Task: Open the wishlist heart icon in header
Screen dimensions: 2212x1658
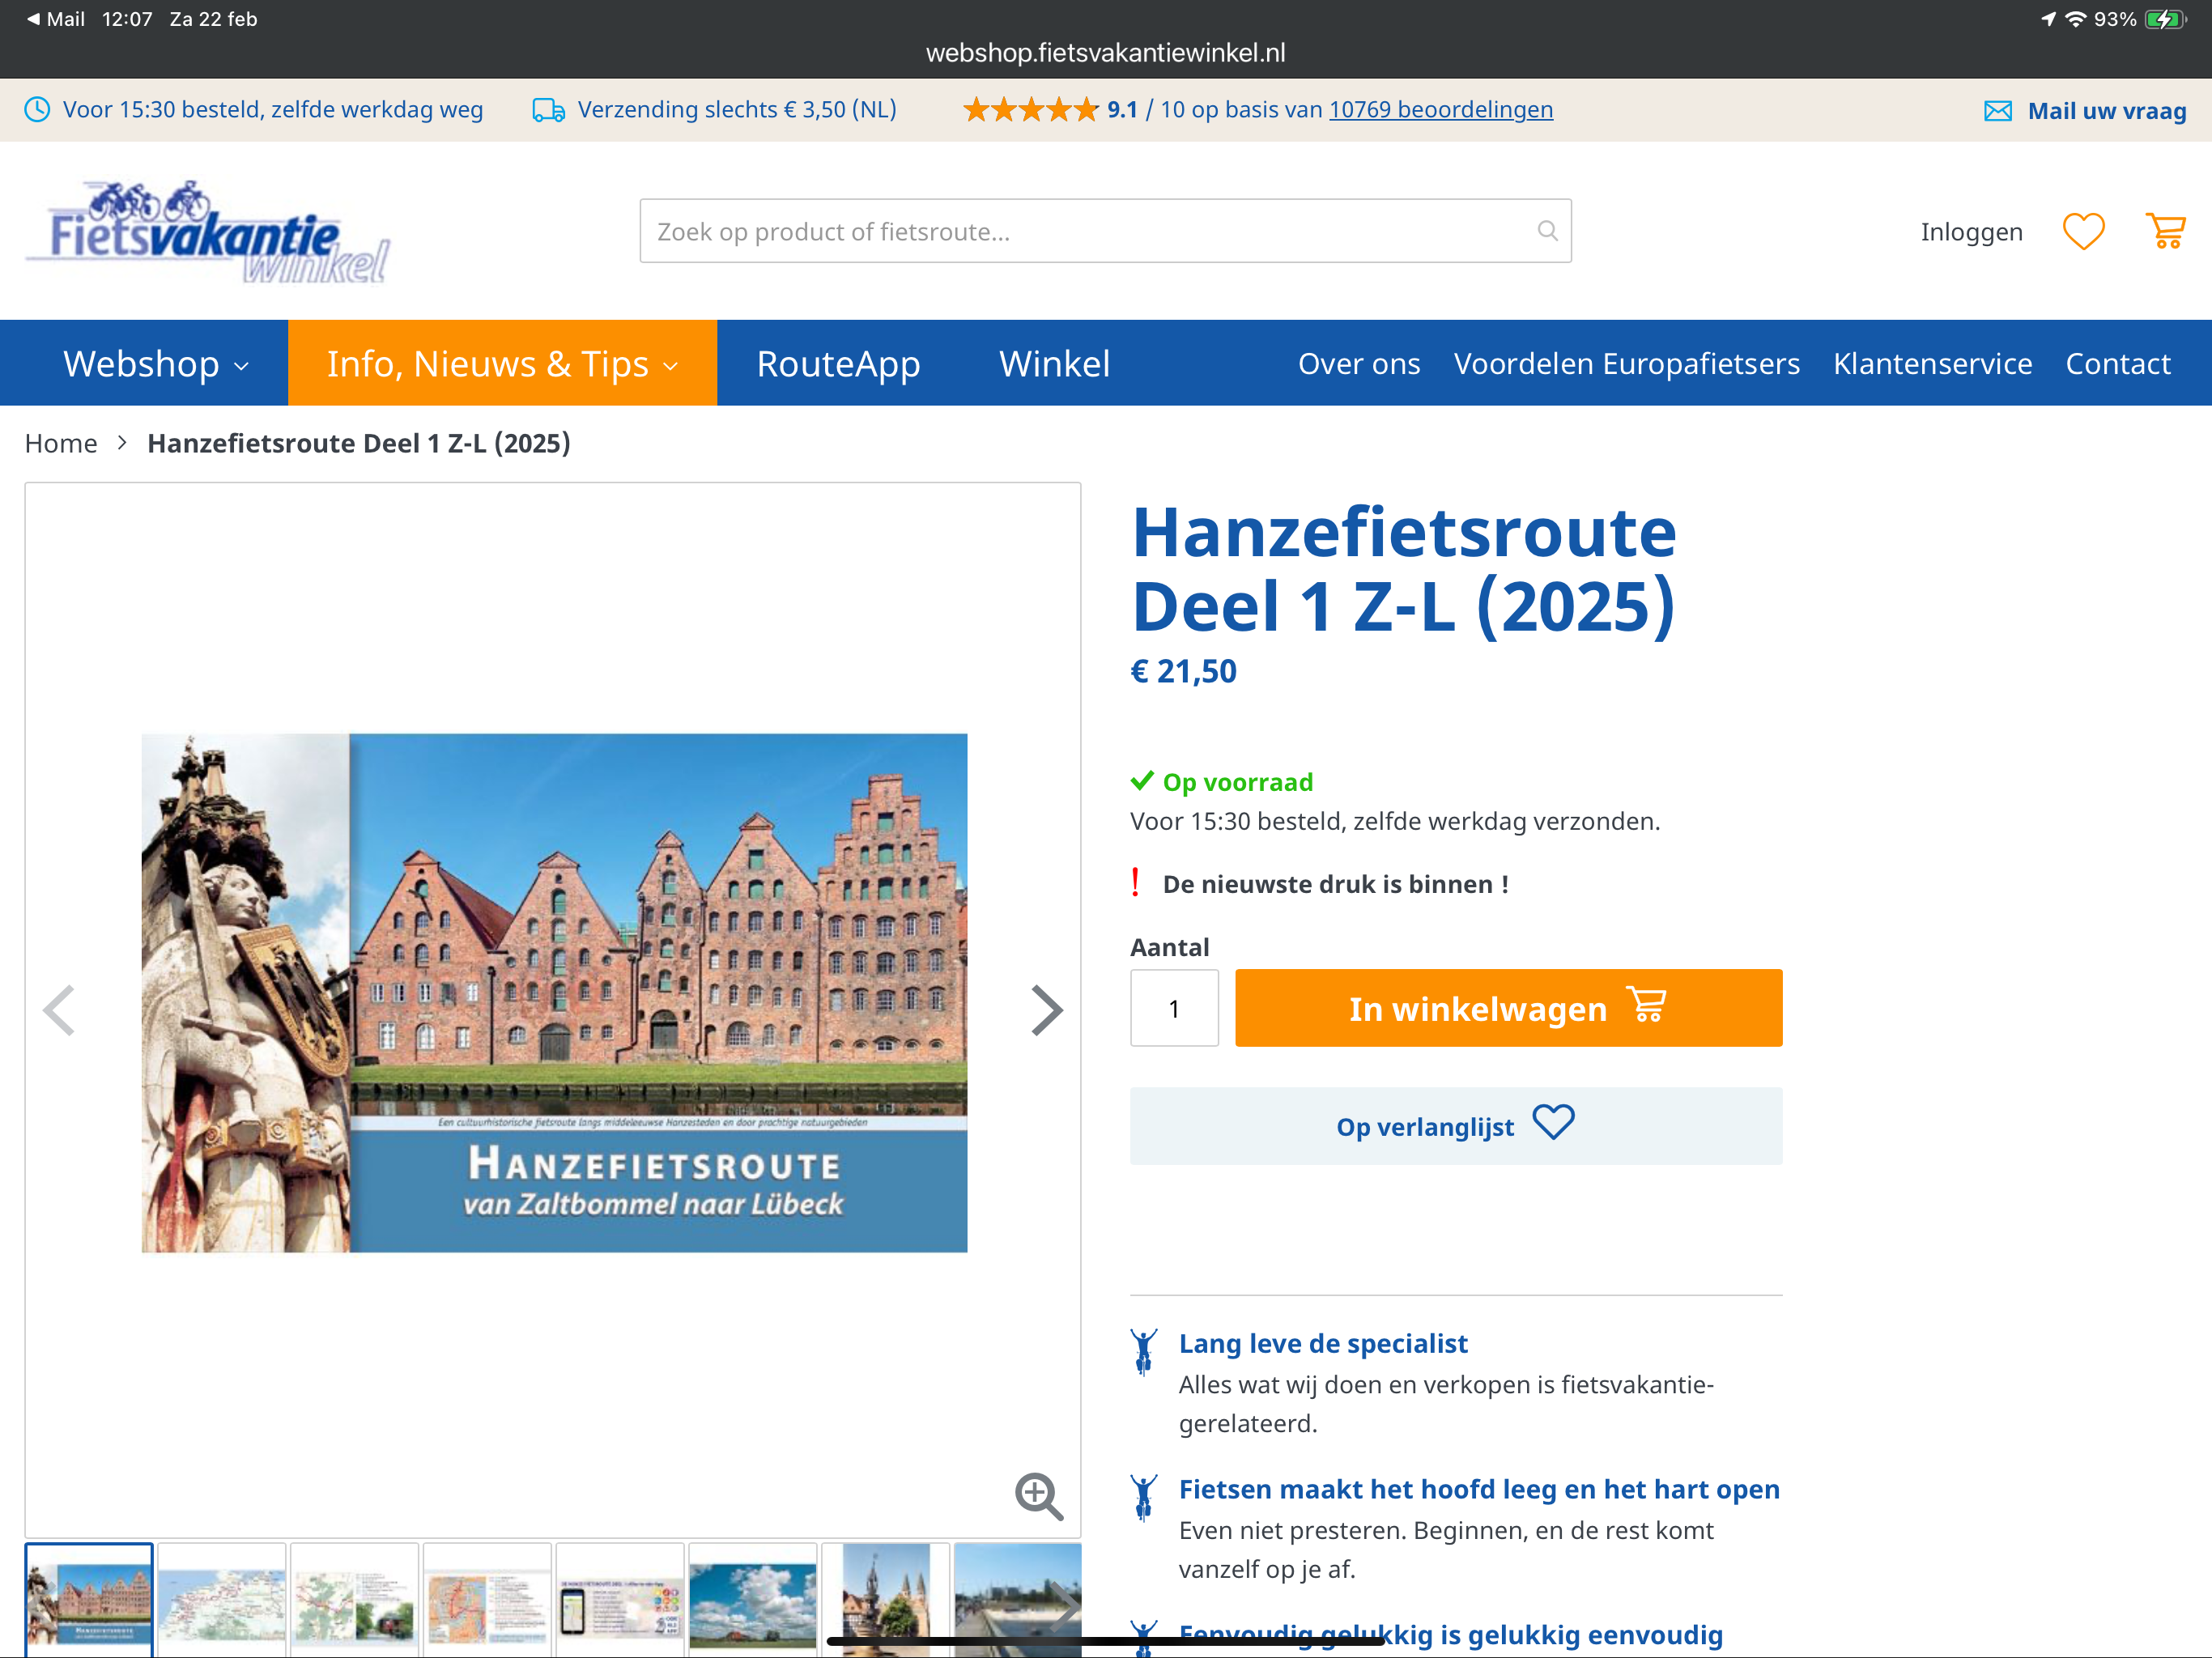Action: pos(2083,232)
